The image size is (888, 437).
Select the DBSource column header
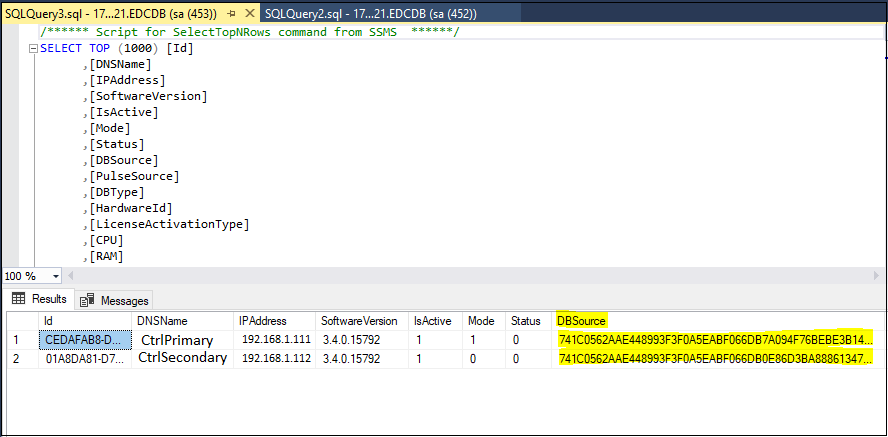click(x=581, y=321)
